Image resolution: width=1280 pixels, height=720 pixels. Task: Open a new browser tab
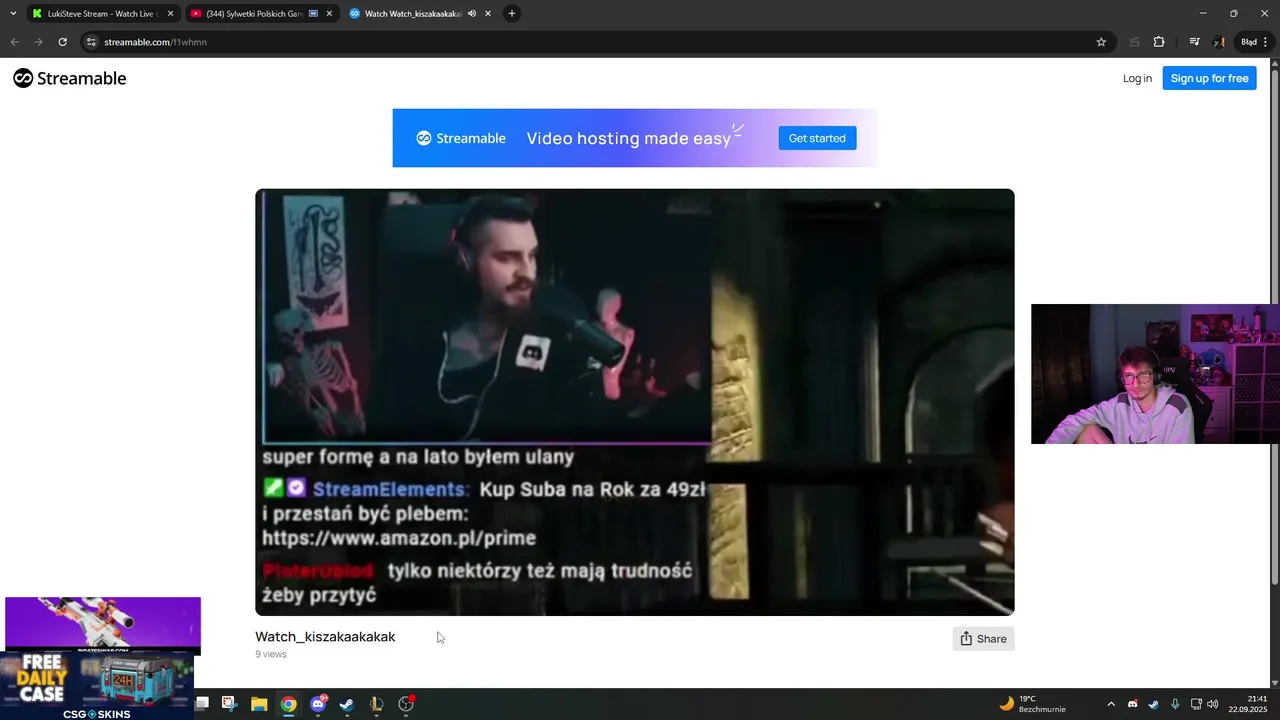(x=512, y=14)
